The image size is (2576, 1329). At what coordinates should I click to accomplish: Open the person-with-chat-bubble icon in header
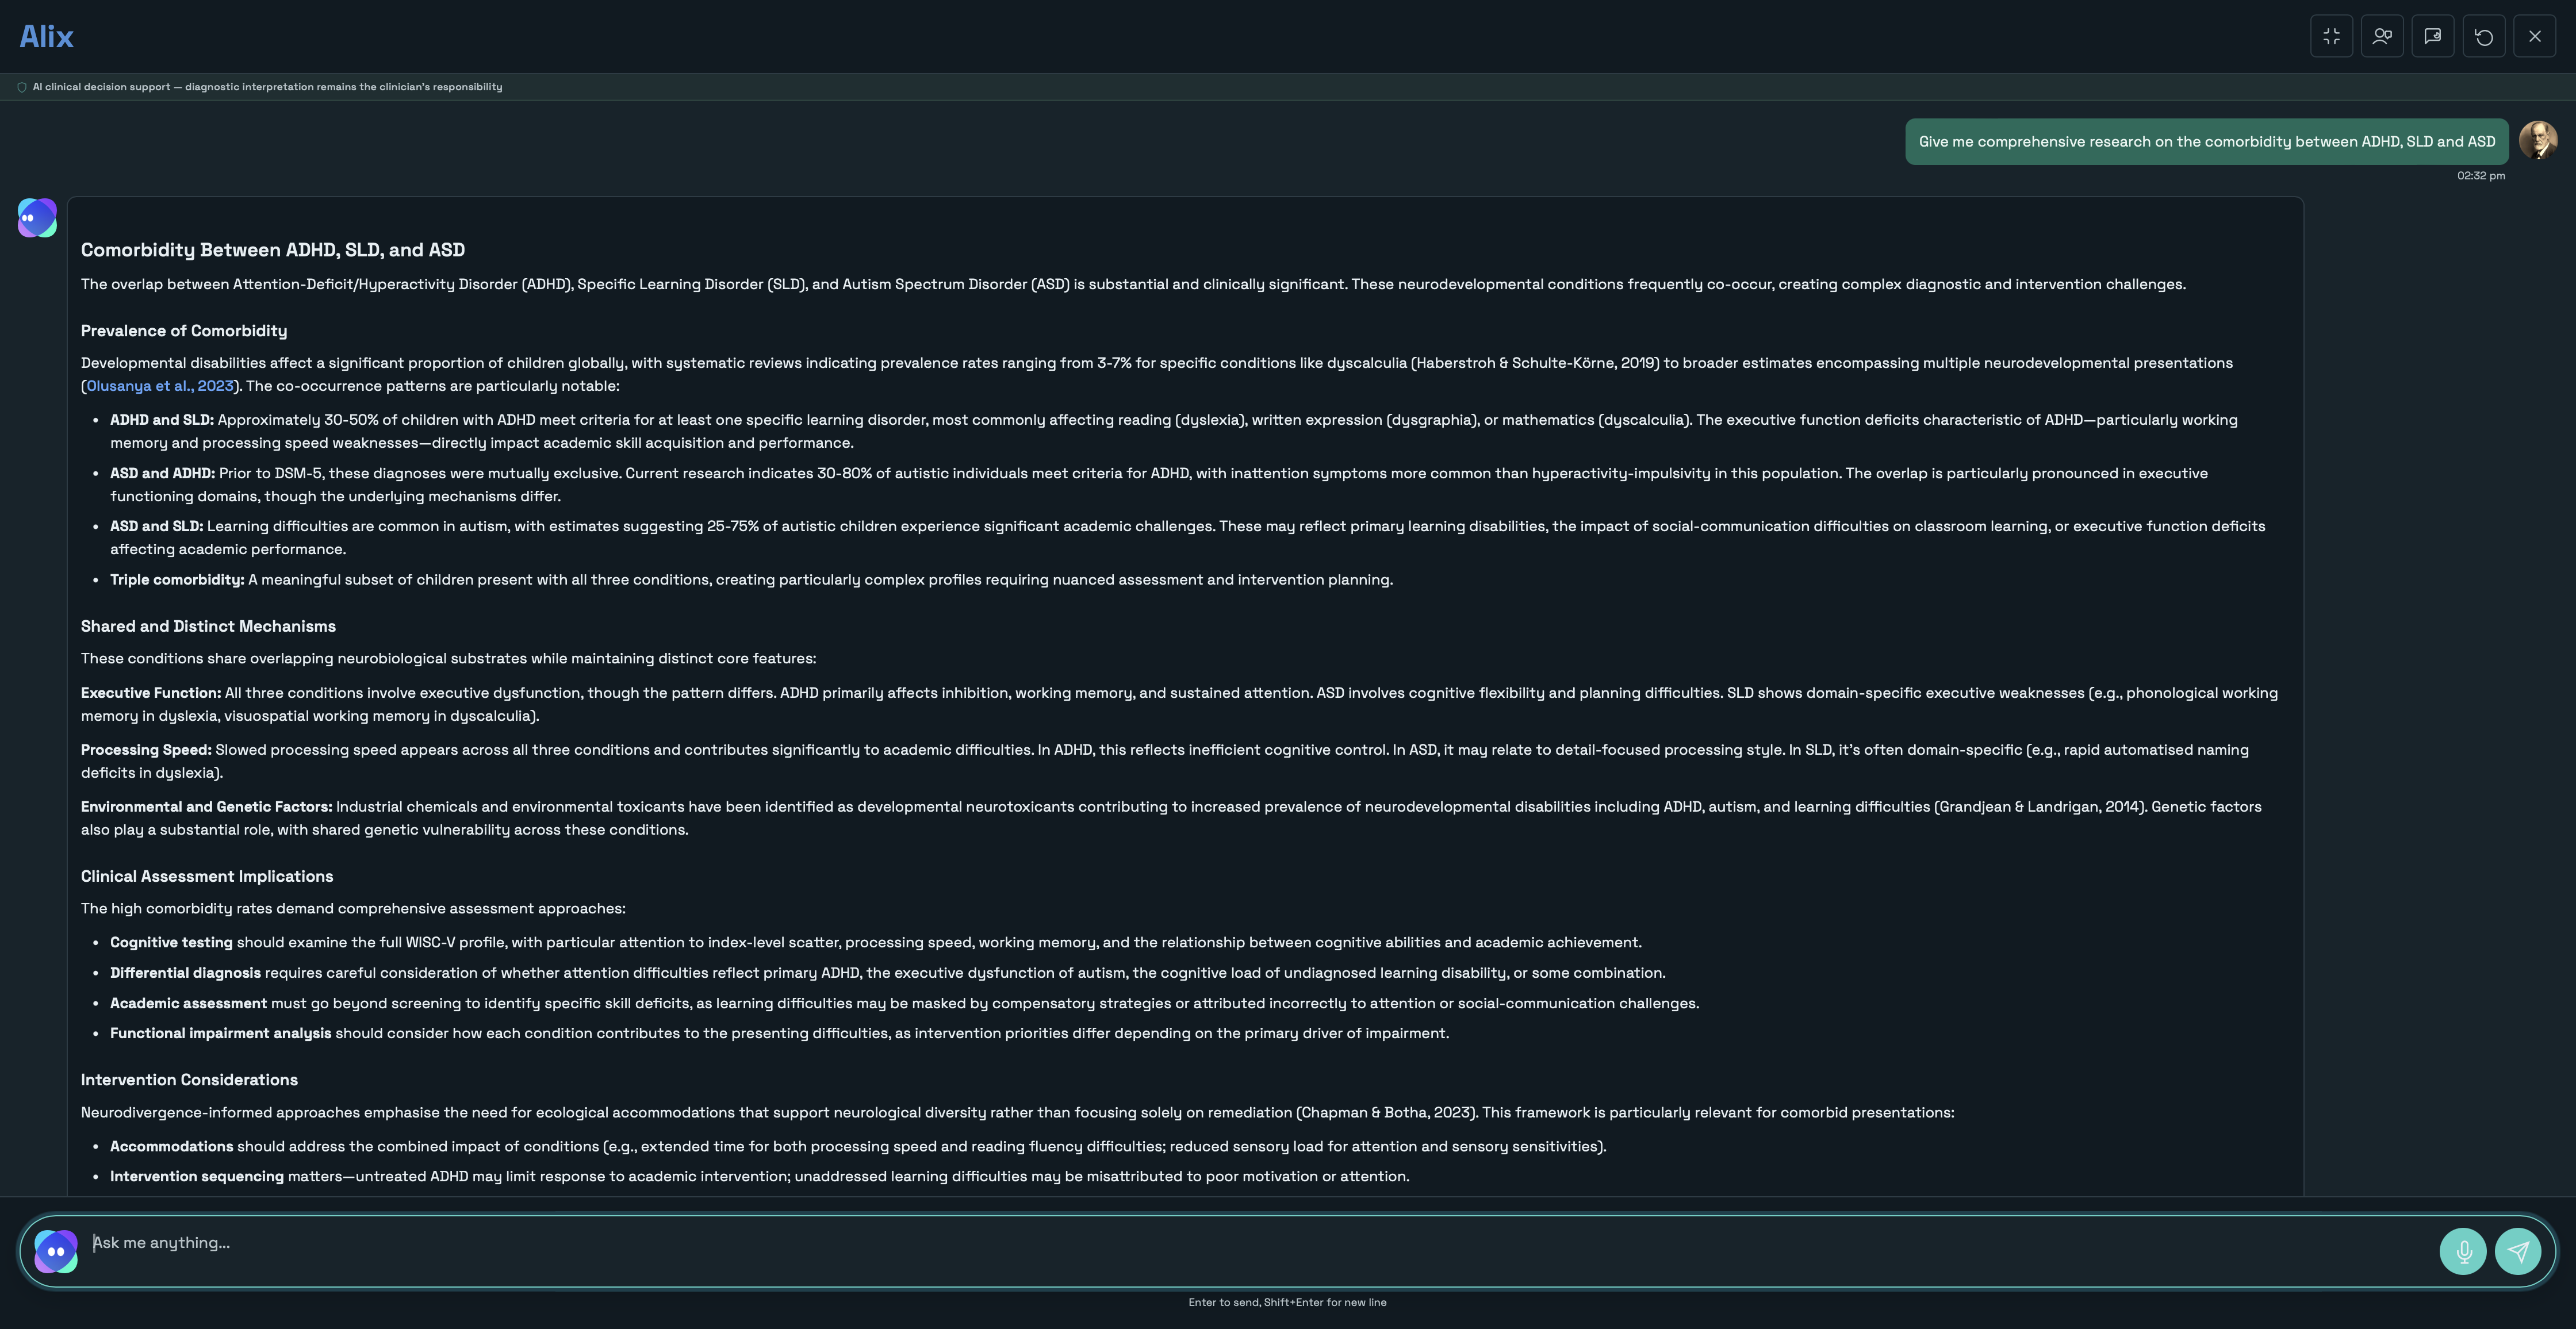[x=2382, y=36]
